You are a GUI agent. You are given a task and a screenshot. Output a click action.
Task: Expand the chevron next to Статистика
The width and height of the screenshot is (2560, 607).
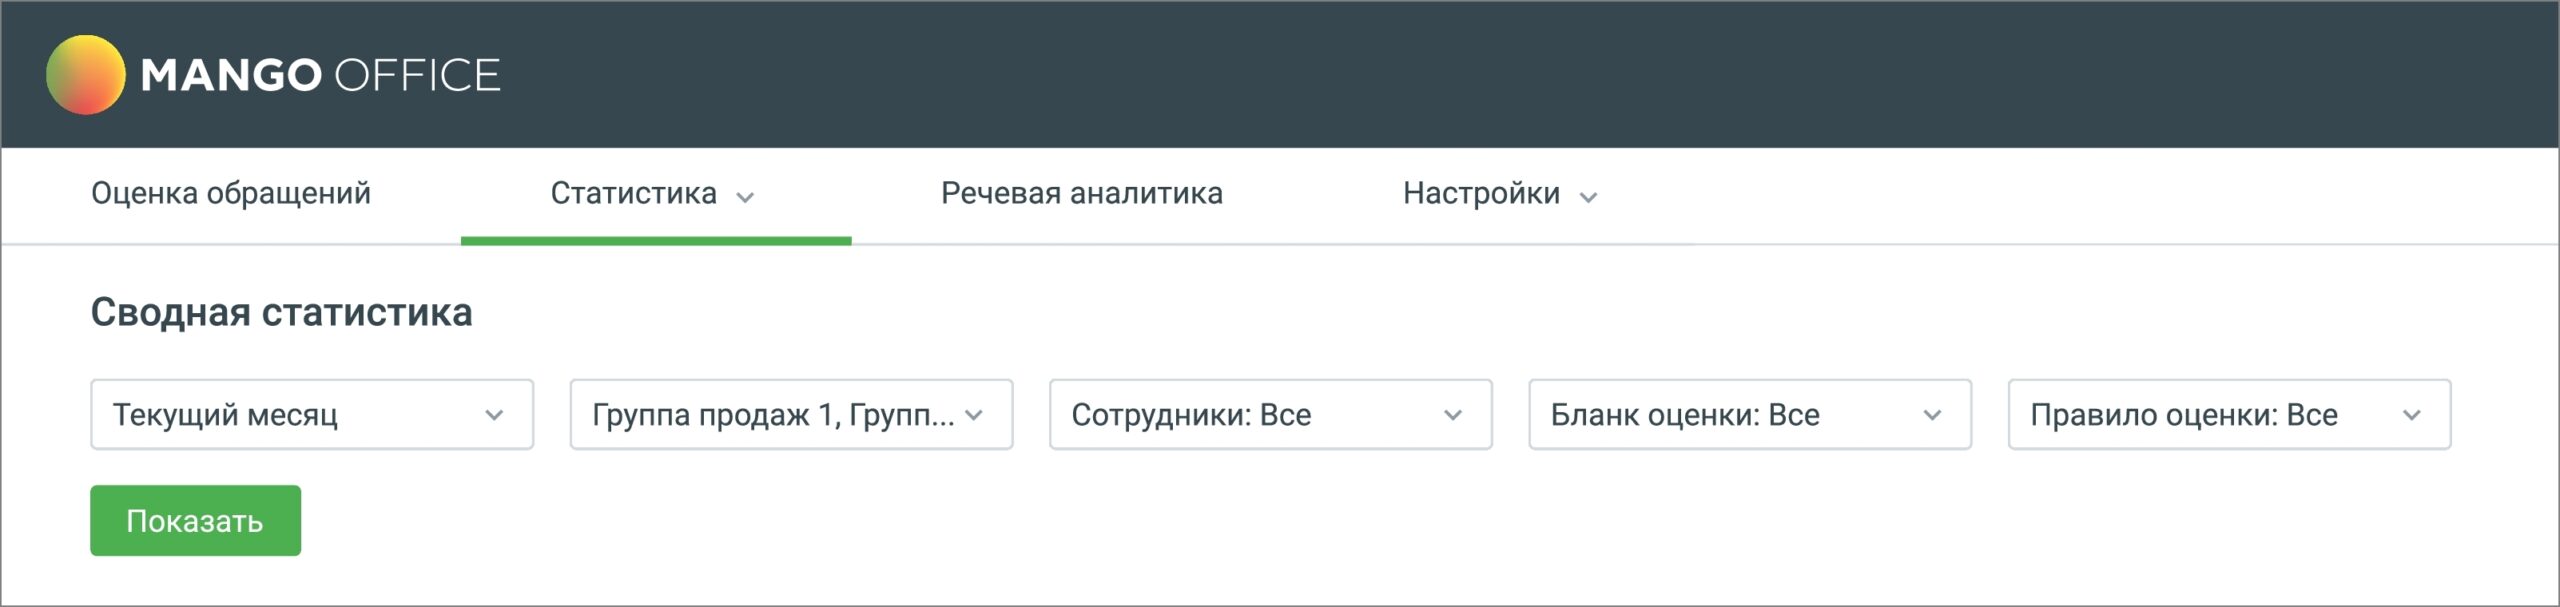coord(745,197)
